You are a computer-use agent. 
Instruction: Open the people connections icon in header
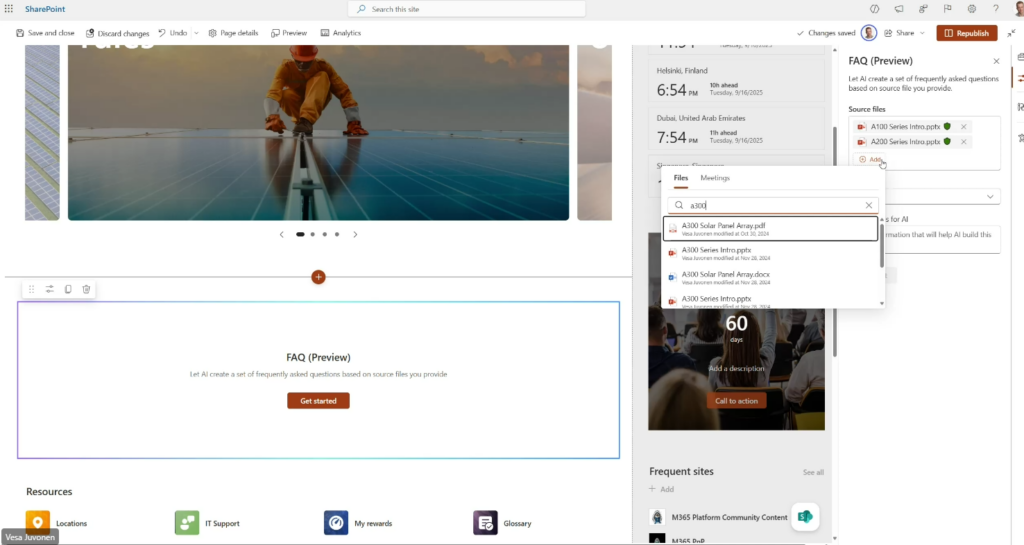point(923,9)
